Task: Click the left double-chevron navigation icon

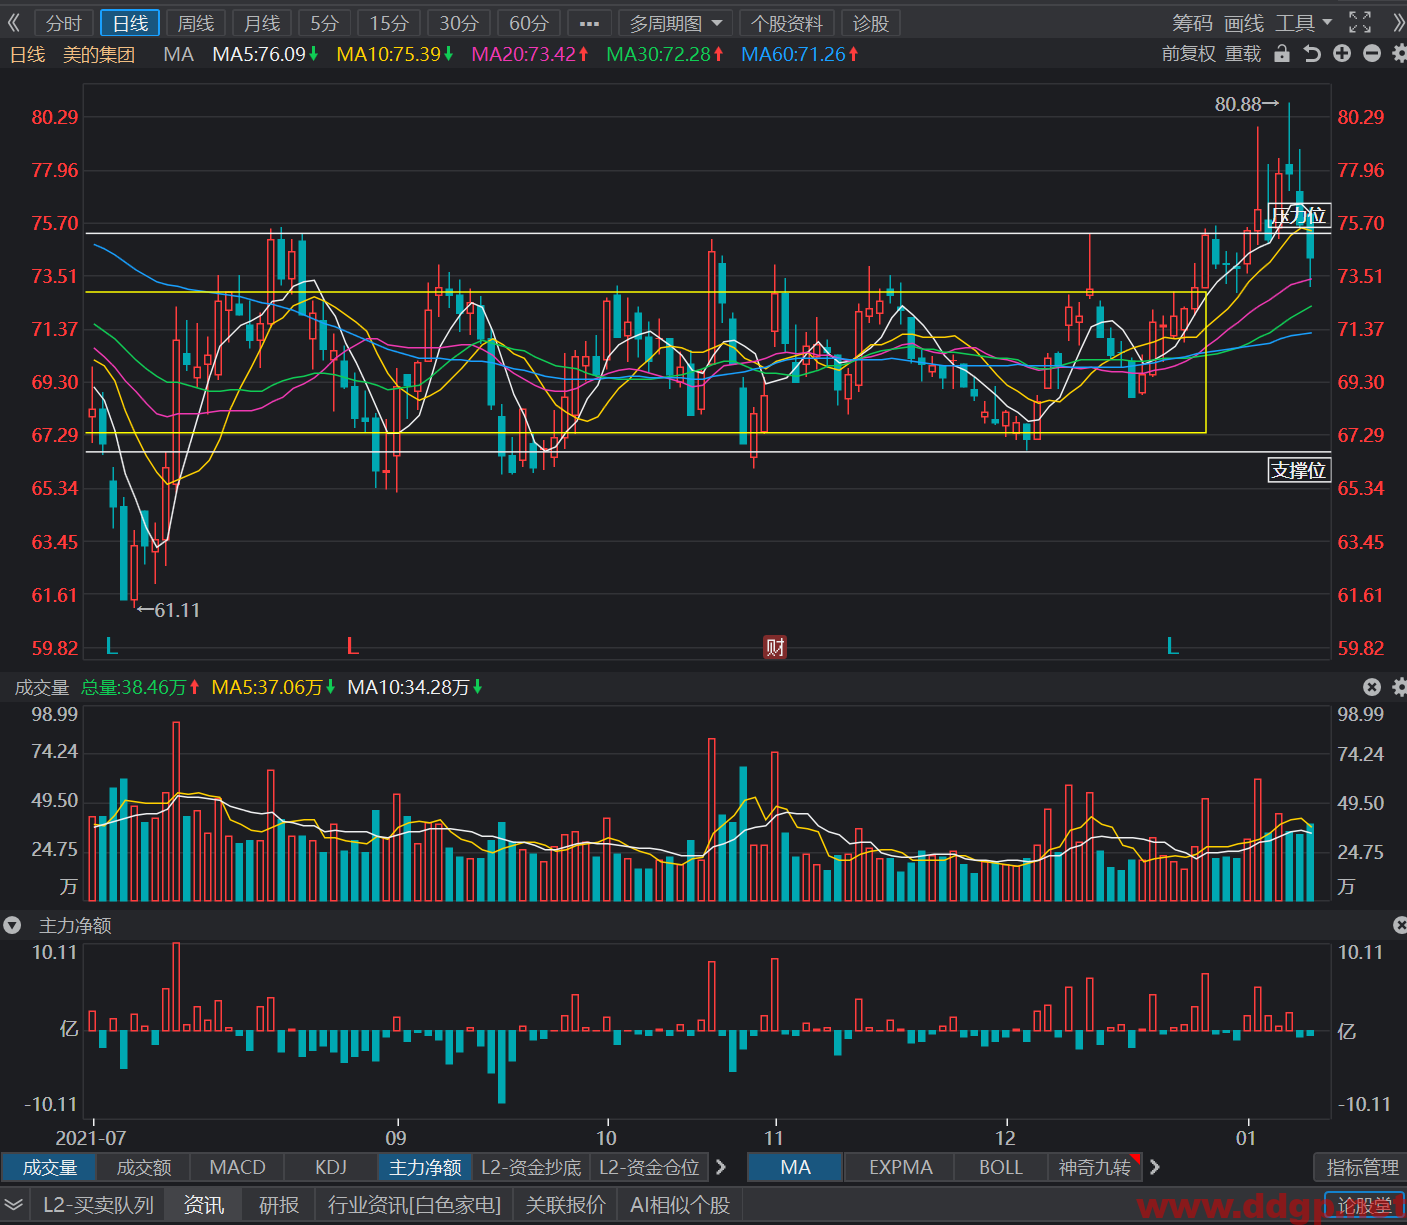Action: (x=14, y=22)
